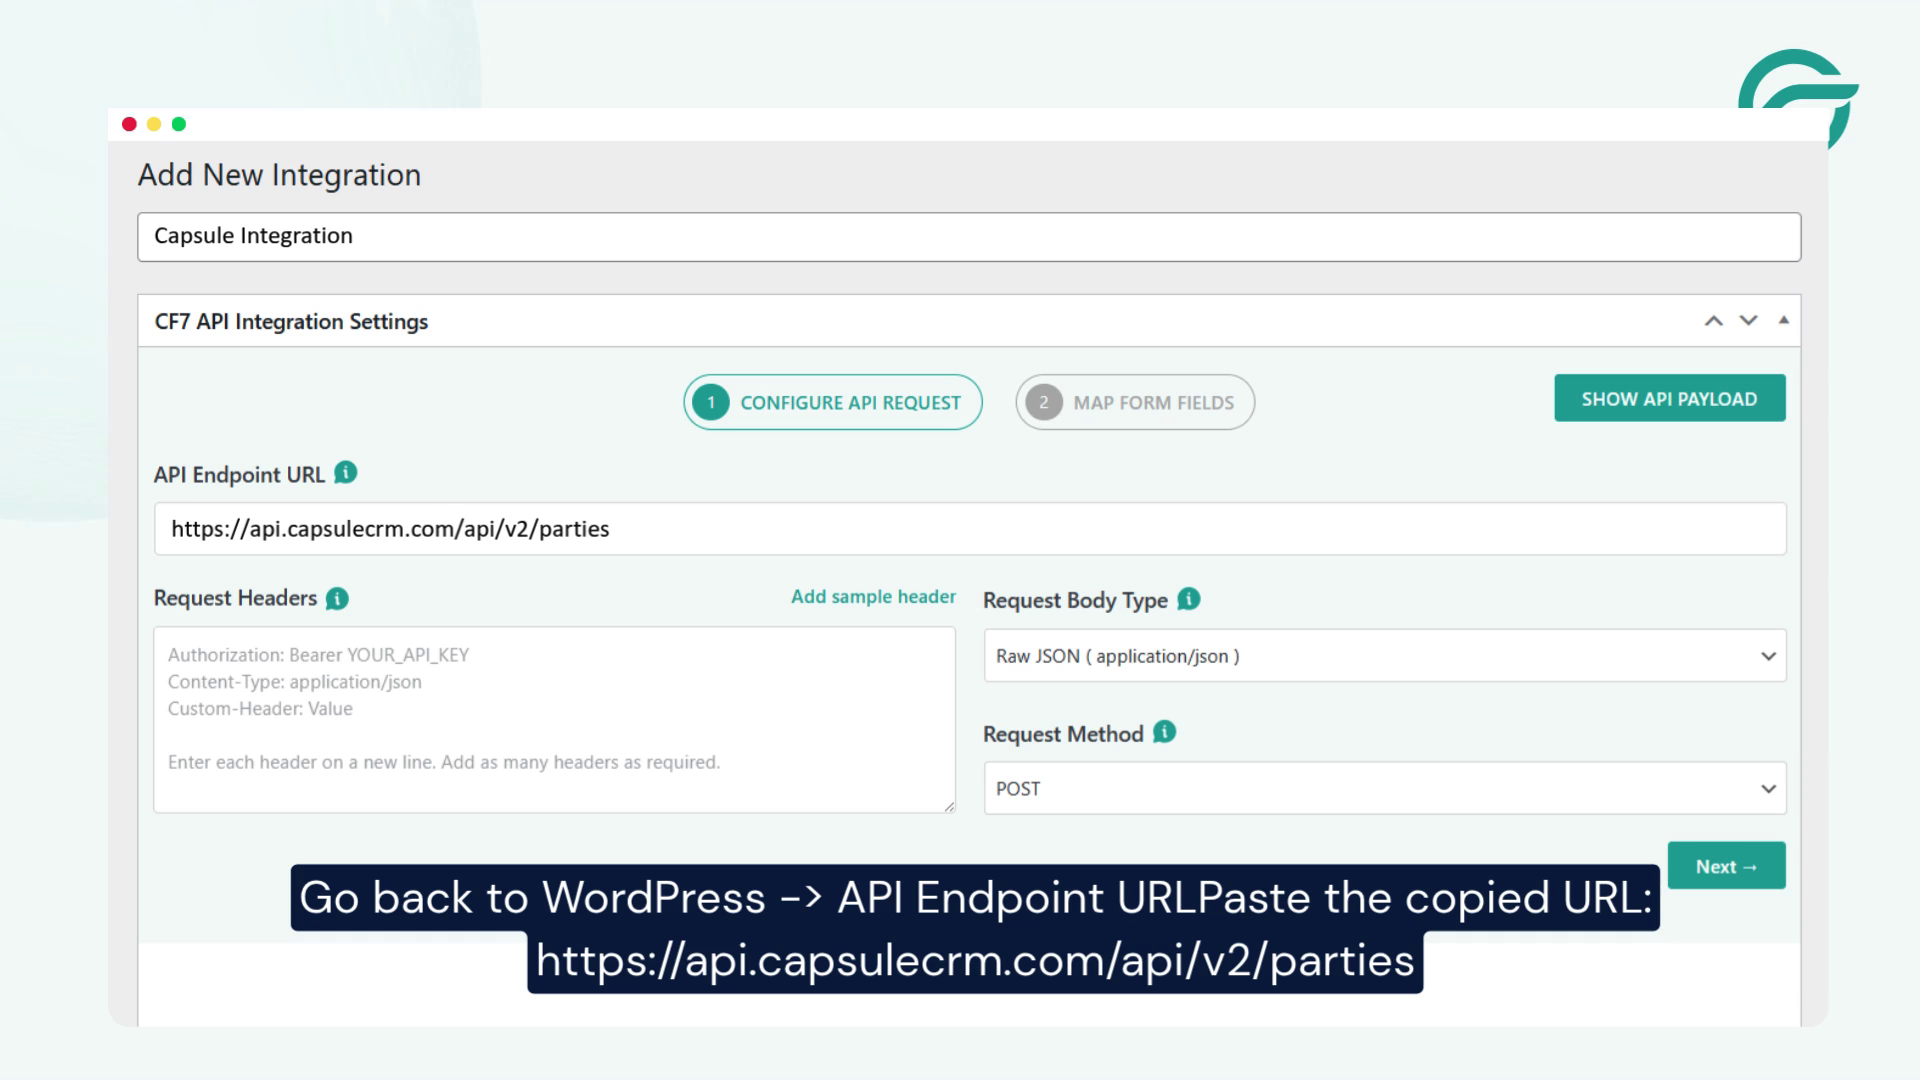The image size is (1920, 1080).
Task: Focus the API Endpoint URL field
Action: pyautogui.click(x=970, y=529)
